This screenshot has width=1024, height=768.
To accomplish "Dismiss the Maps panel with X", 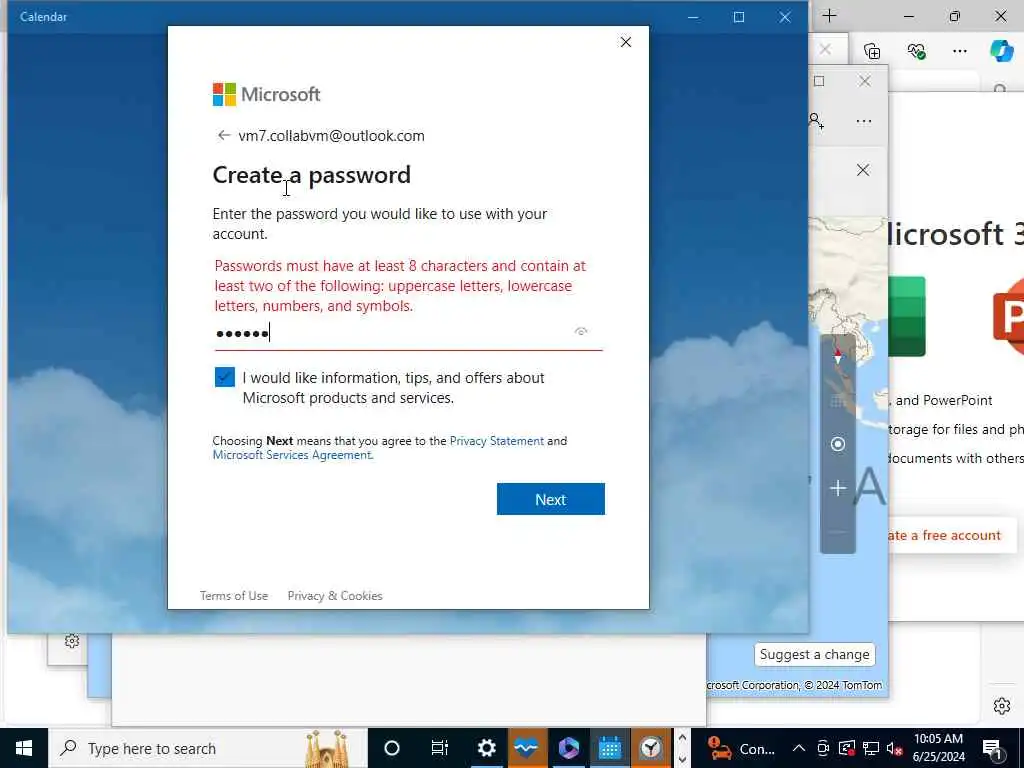I will pos(863,170).
